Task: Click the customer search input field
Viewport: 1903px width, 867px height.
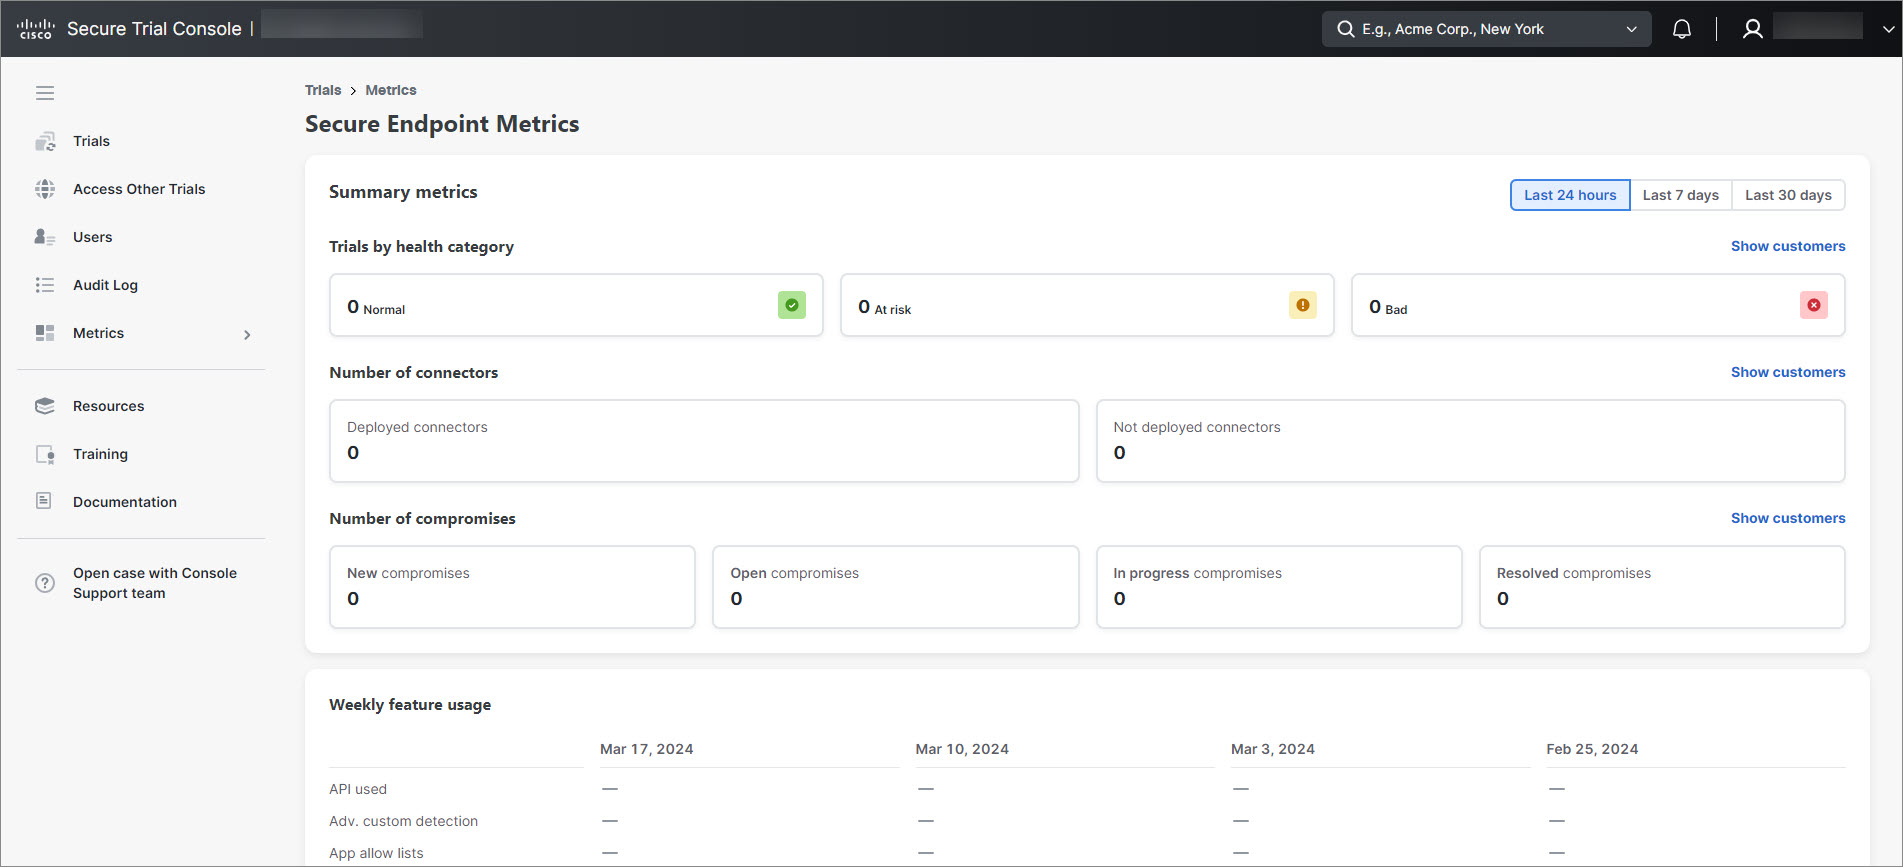Action: pos(1486,29)
